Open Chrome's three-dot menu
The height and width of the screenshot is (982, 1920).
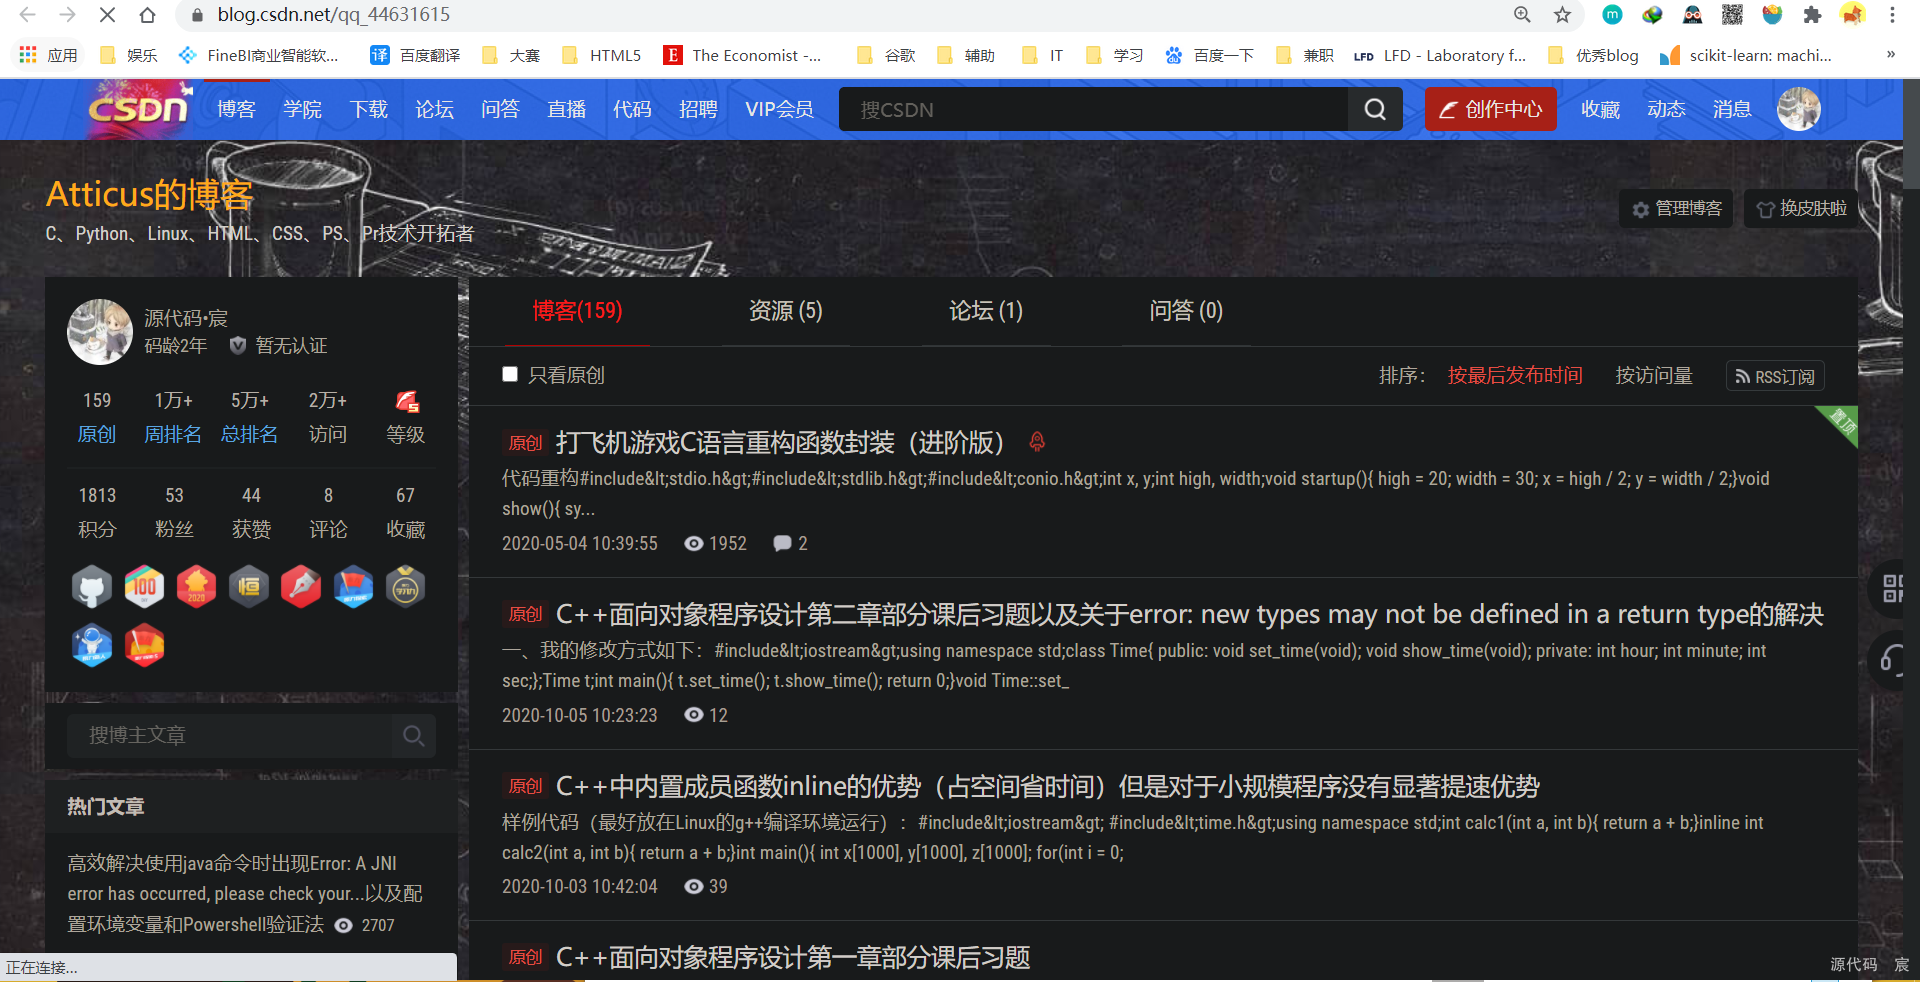[1892, 15]
